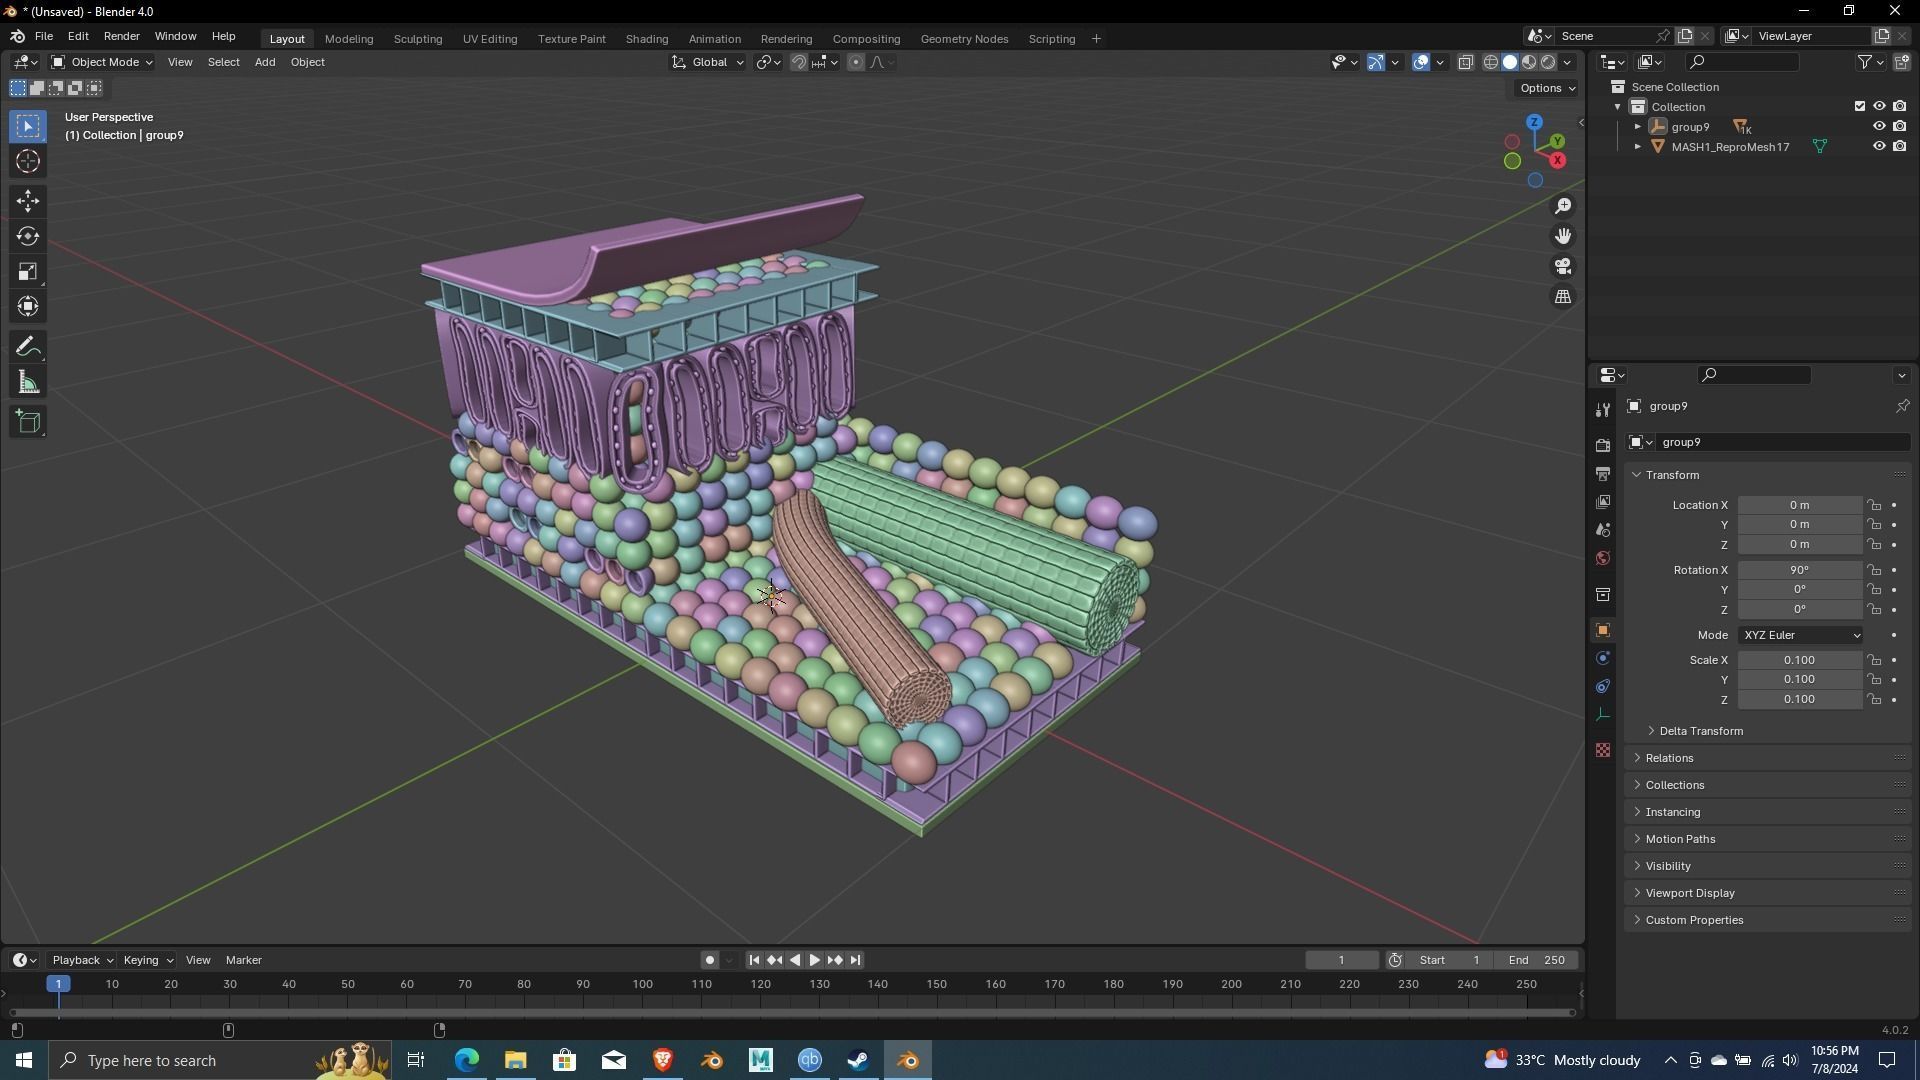This screenshot has width=1920, height=1080.
Task: Toggle camera view in viewport
Action: [x=1563, y=267]
